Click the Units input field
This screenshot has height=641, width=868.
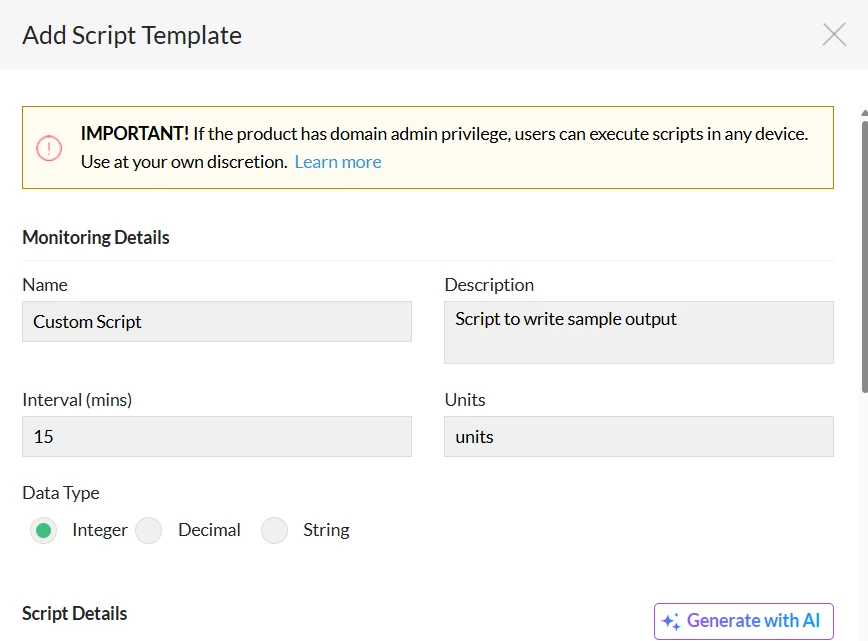point(639,437)
